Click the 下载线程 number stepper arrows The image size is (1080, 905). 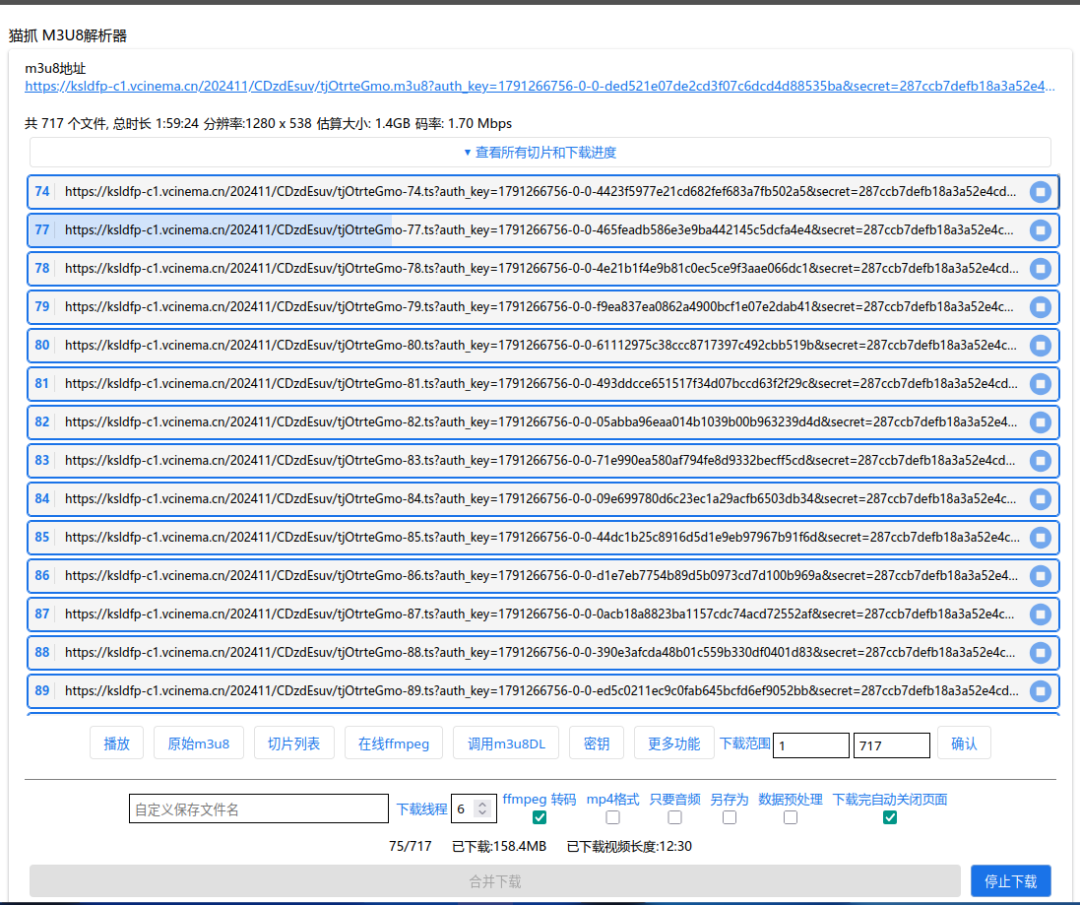483,809
